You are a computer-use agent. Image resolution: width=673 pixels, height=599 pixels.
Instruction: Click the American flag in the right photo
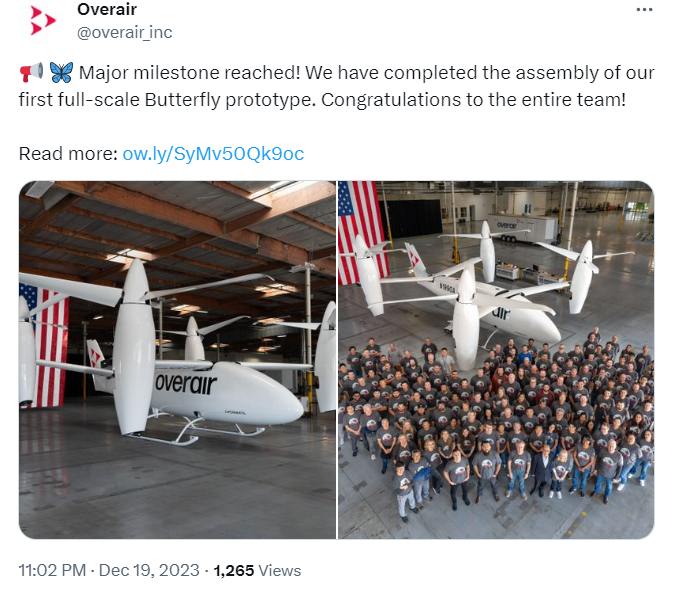coord(361,232)
